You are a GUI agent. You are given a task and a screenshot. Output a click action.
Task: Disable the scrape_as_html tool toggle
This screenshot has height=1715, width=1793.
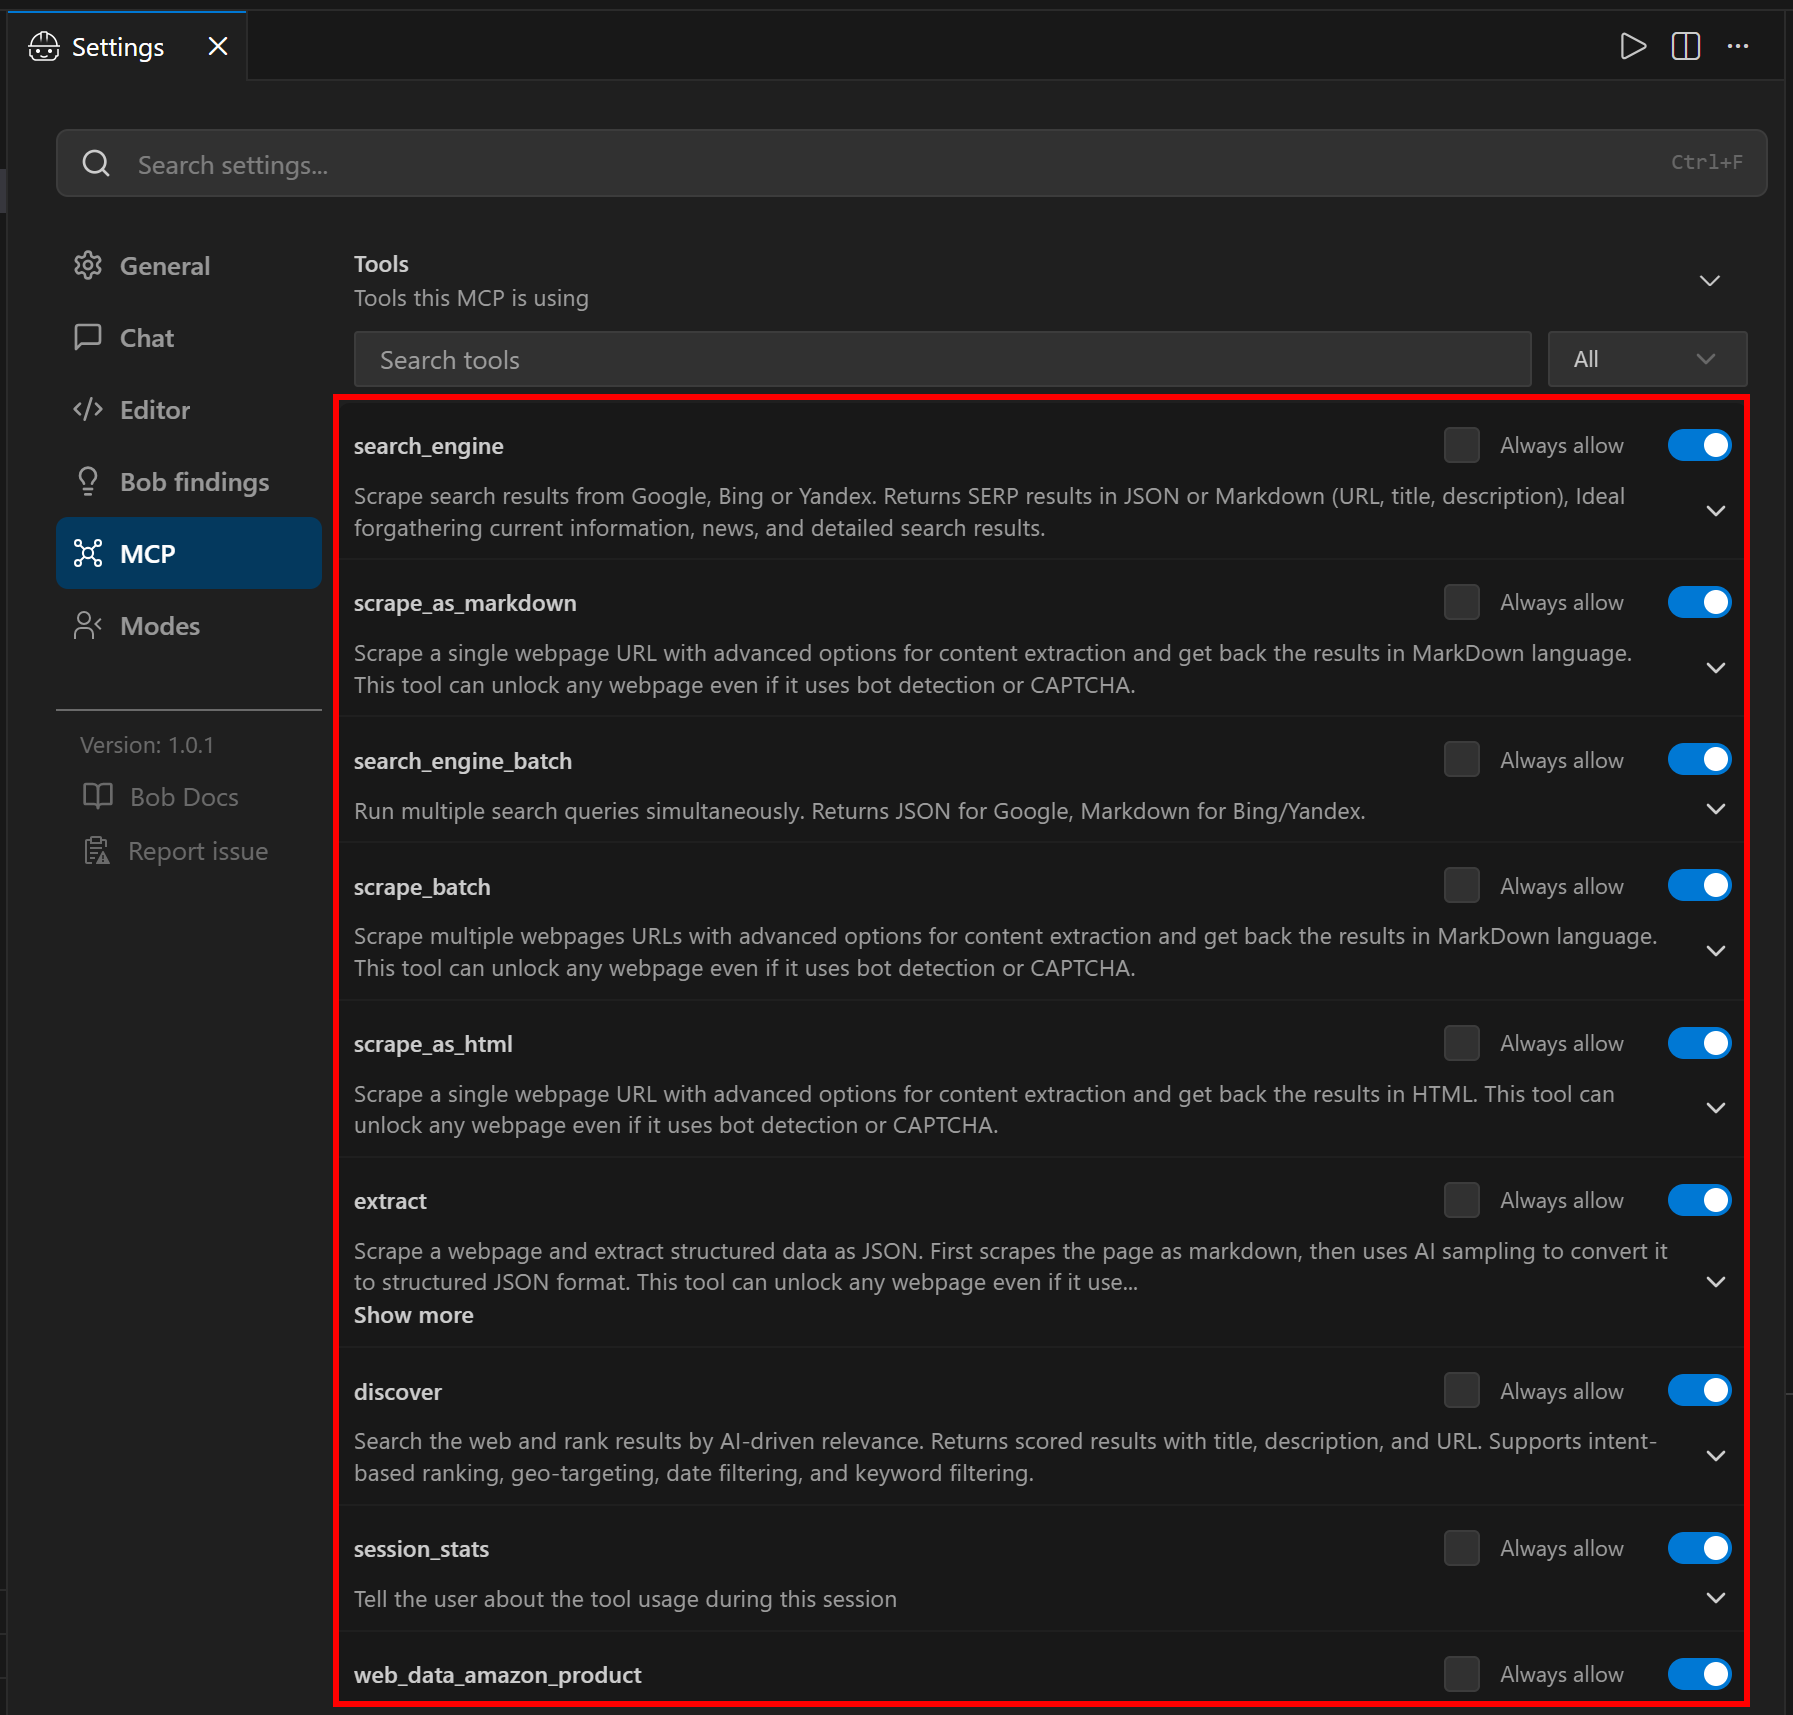click(1699, 1043)
